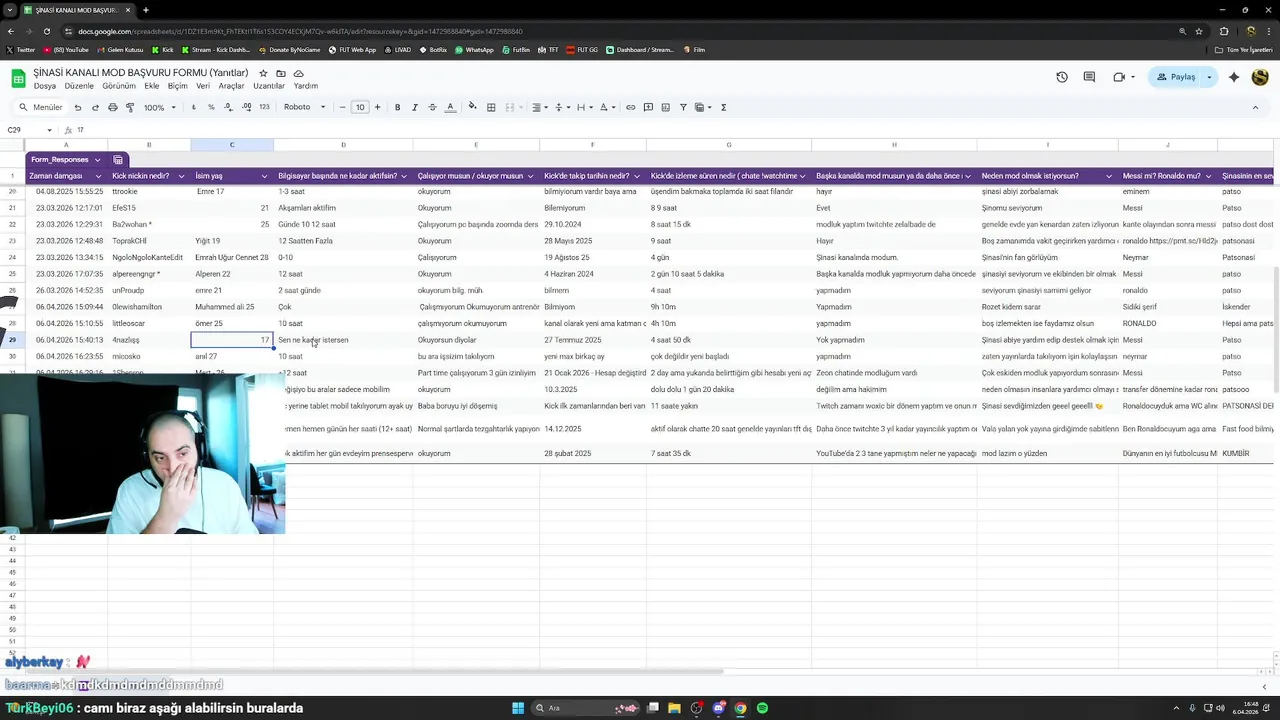Show all comments panel
The height and width of the screenshot is (720, 1280).
click(x=1089, y=77)
